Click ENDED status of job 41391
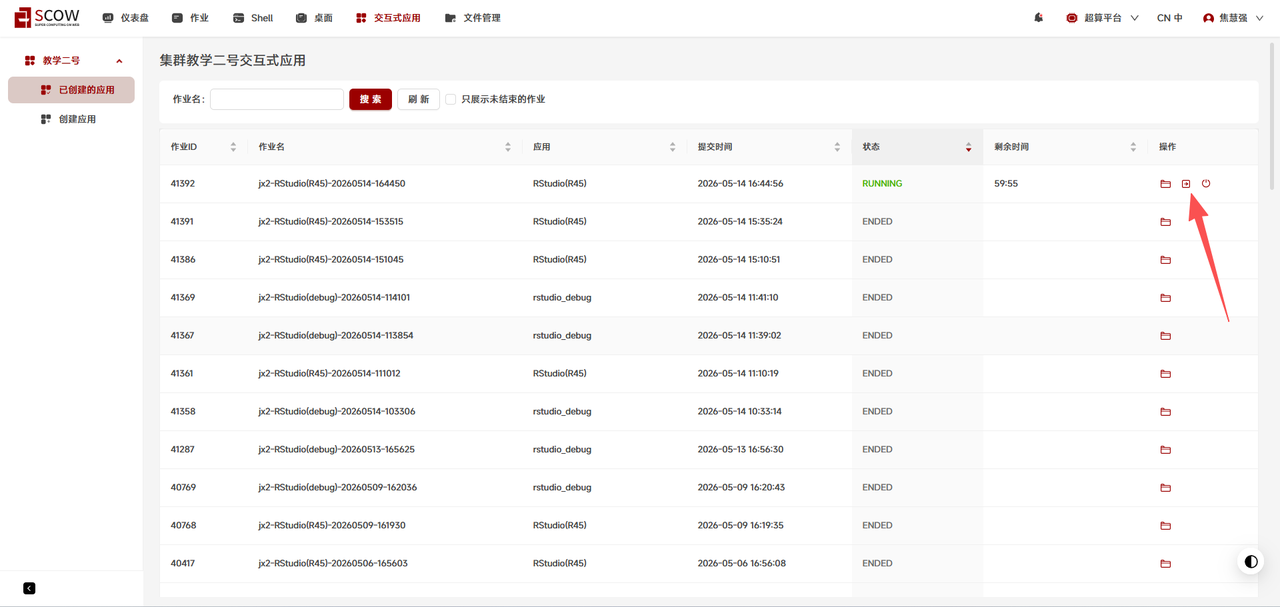Image resolution: width=1280 pixels, height=607 pixels. (877, 222)
